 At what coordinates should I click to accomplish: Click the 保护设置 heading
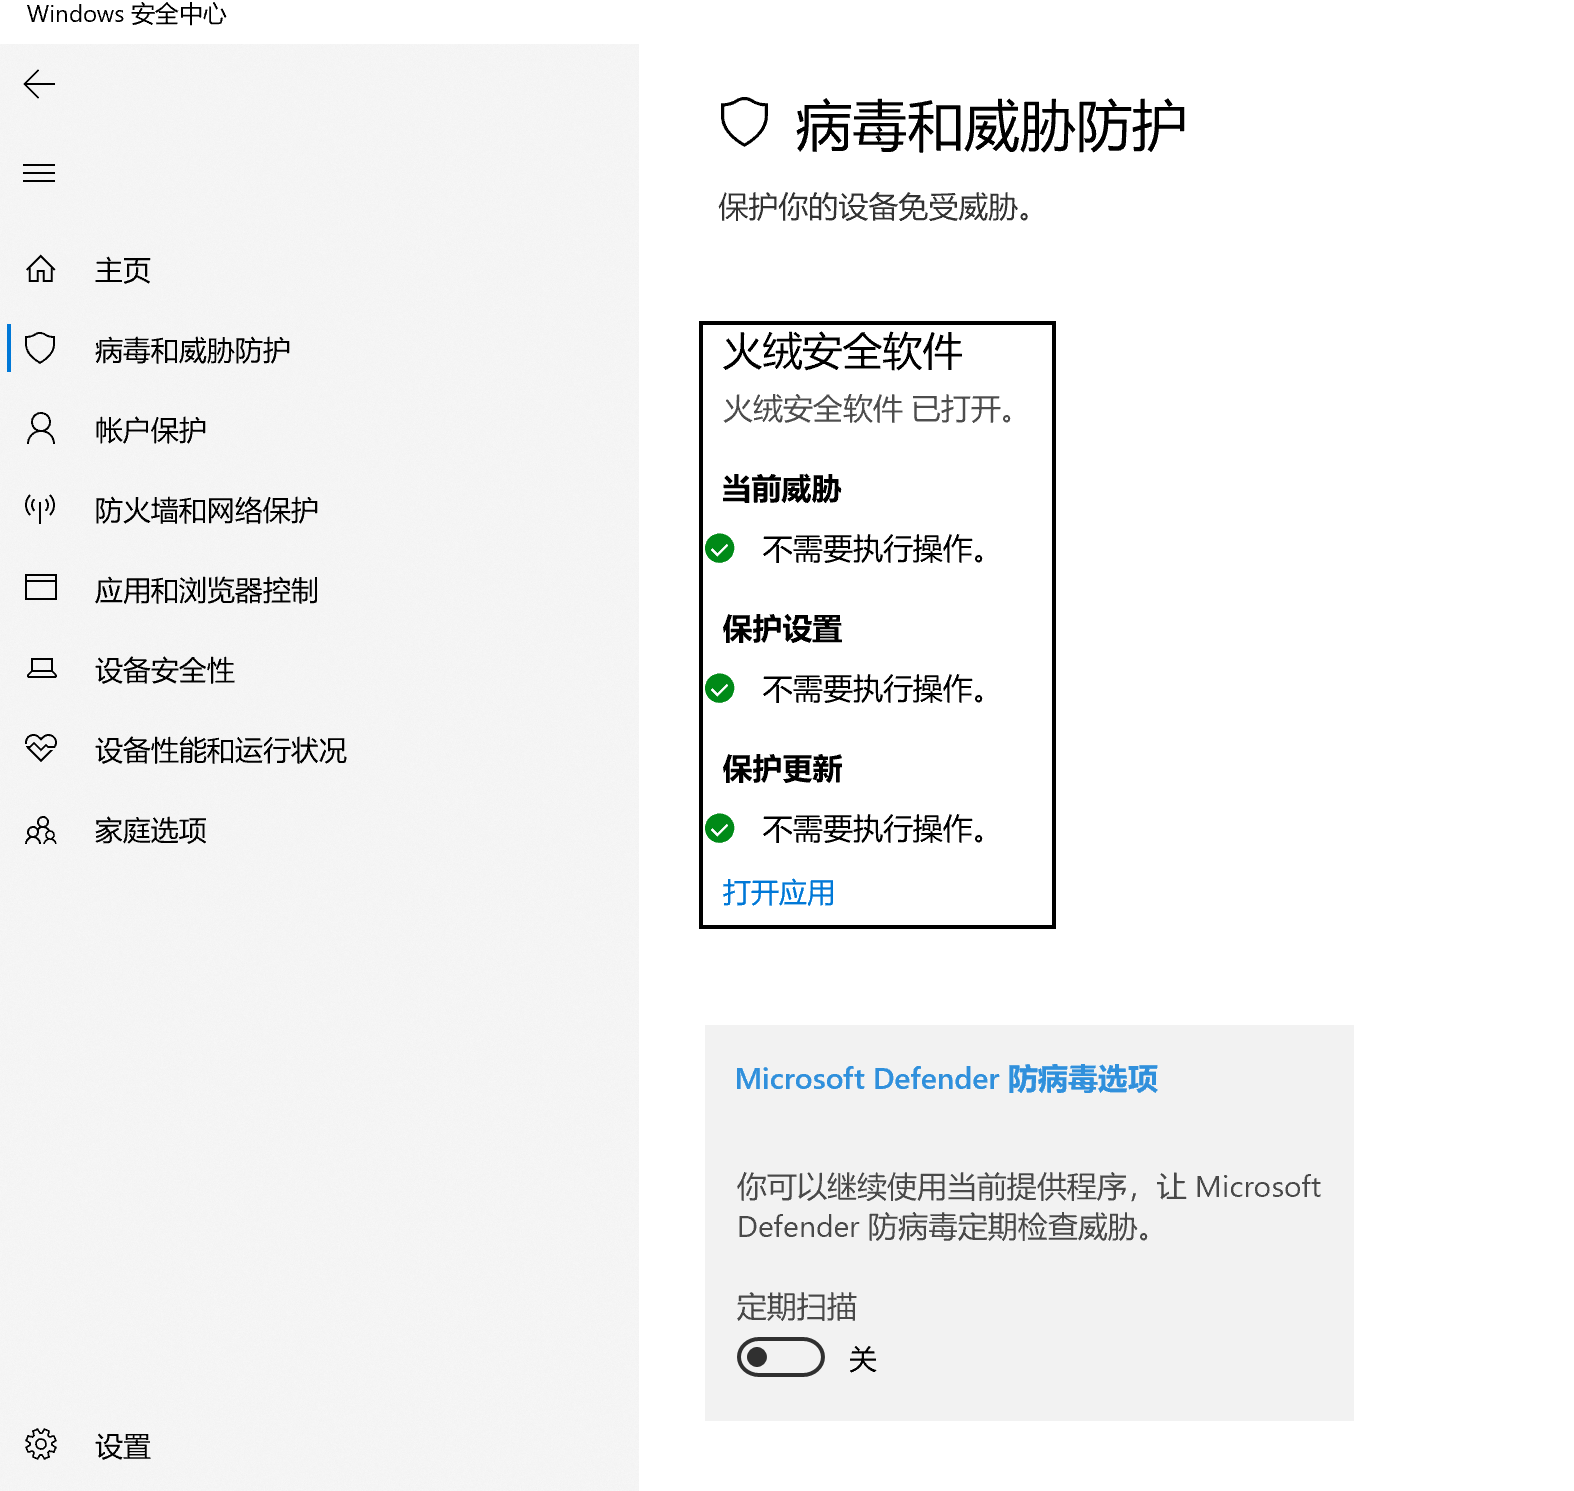tap(782, 629)
